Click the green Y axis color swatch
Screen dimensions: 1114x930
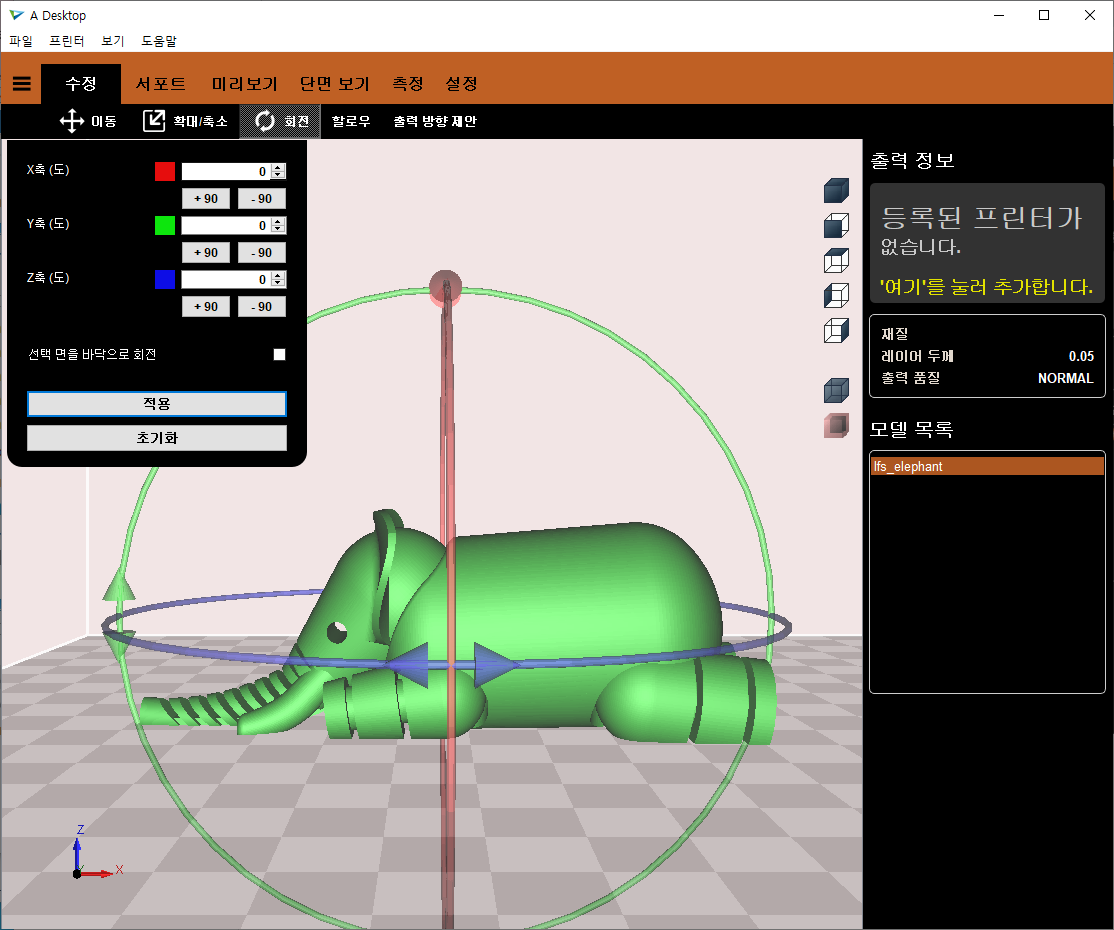click(x=165, y=225)
